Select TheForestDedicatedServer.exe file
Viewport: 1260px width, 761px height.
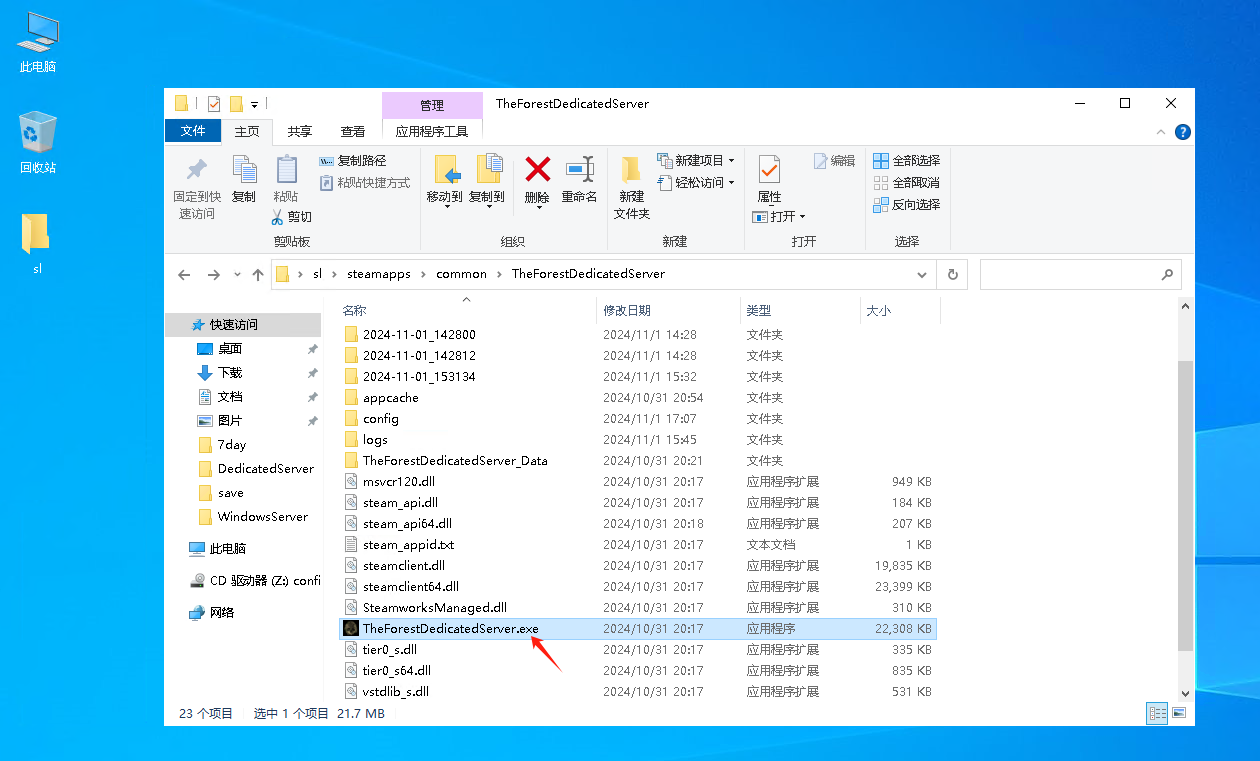point(638,629)
